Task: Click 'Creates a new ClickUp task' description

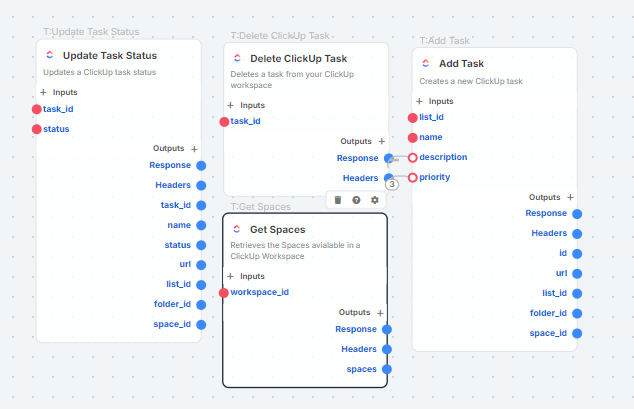Action: (x=471, y=81)
